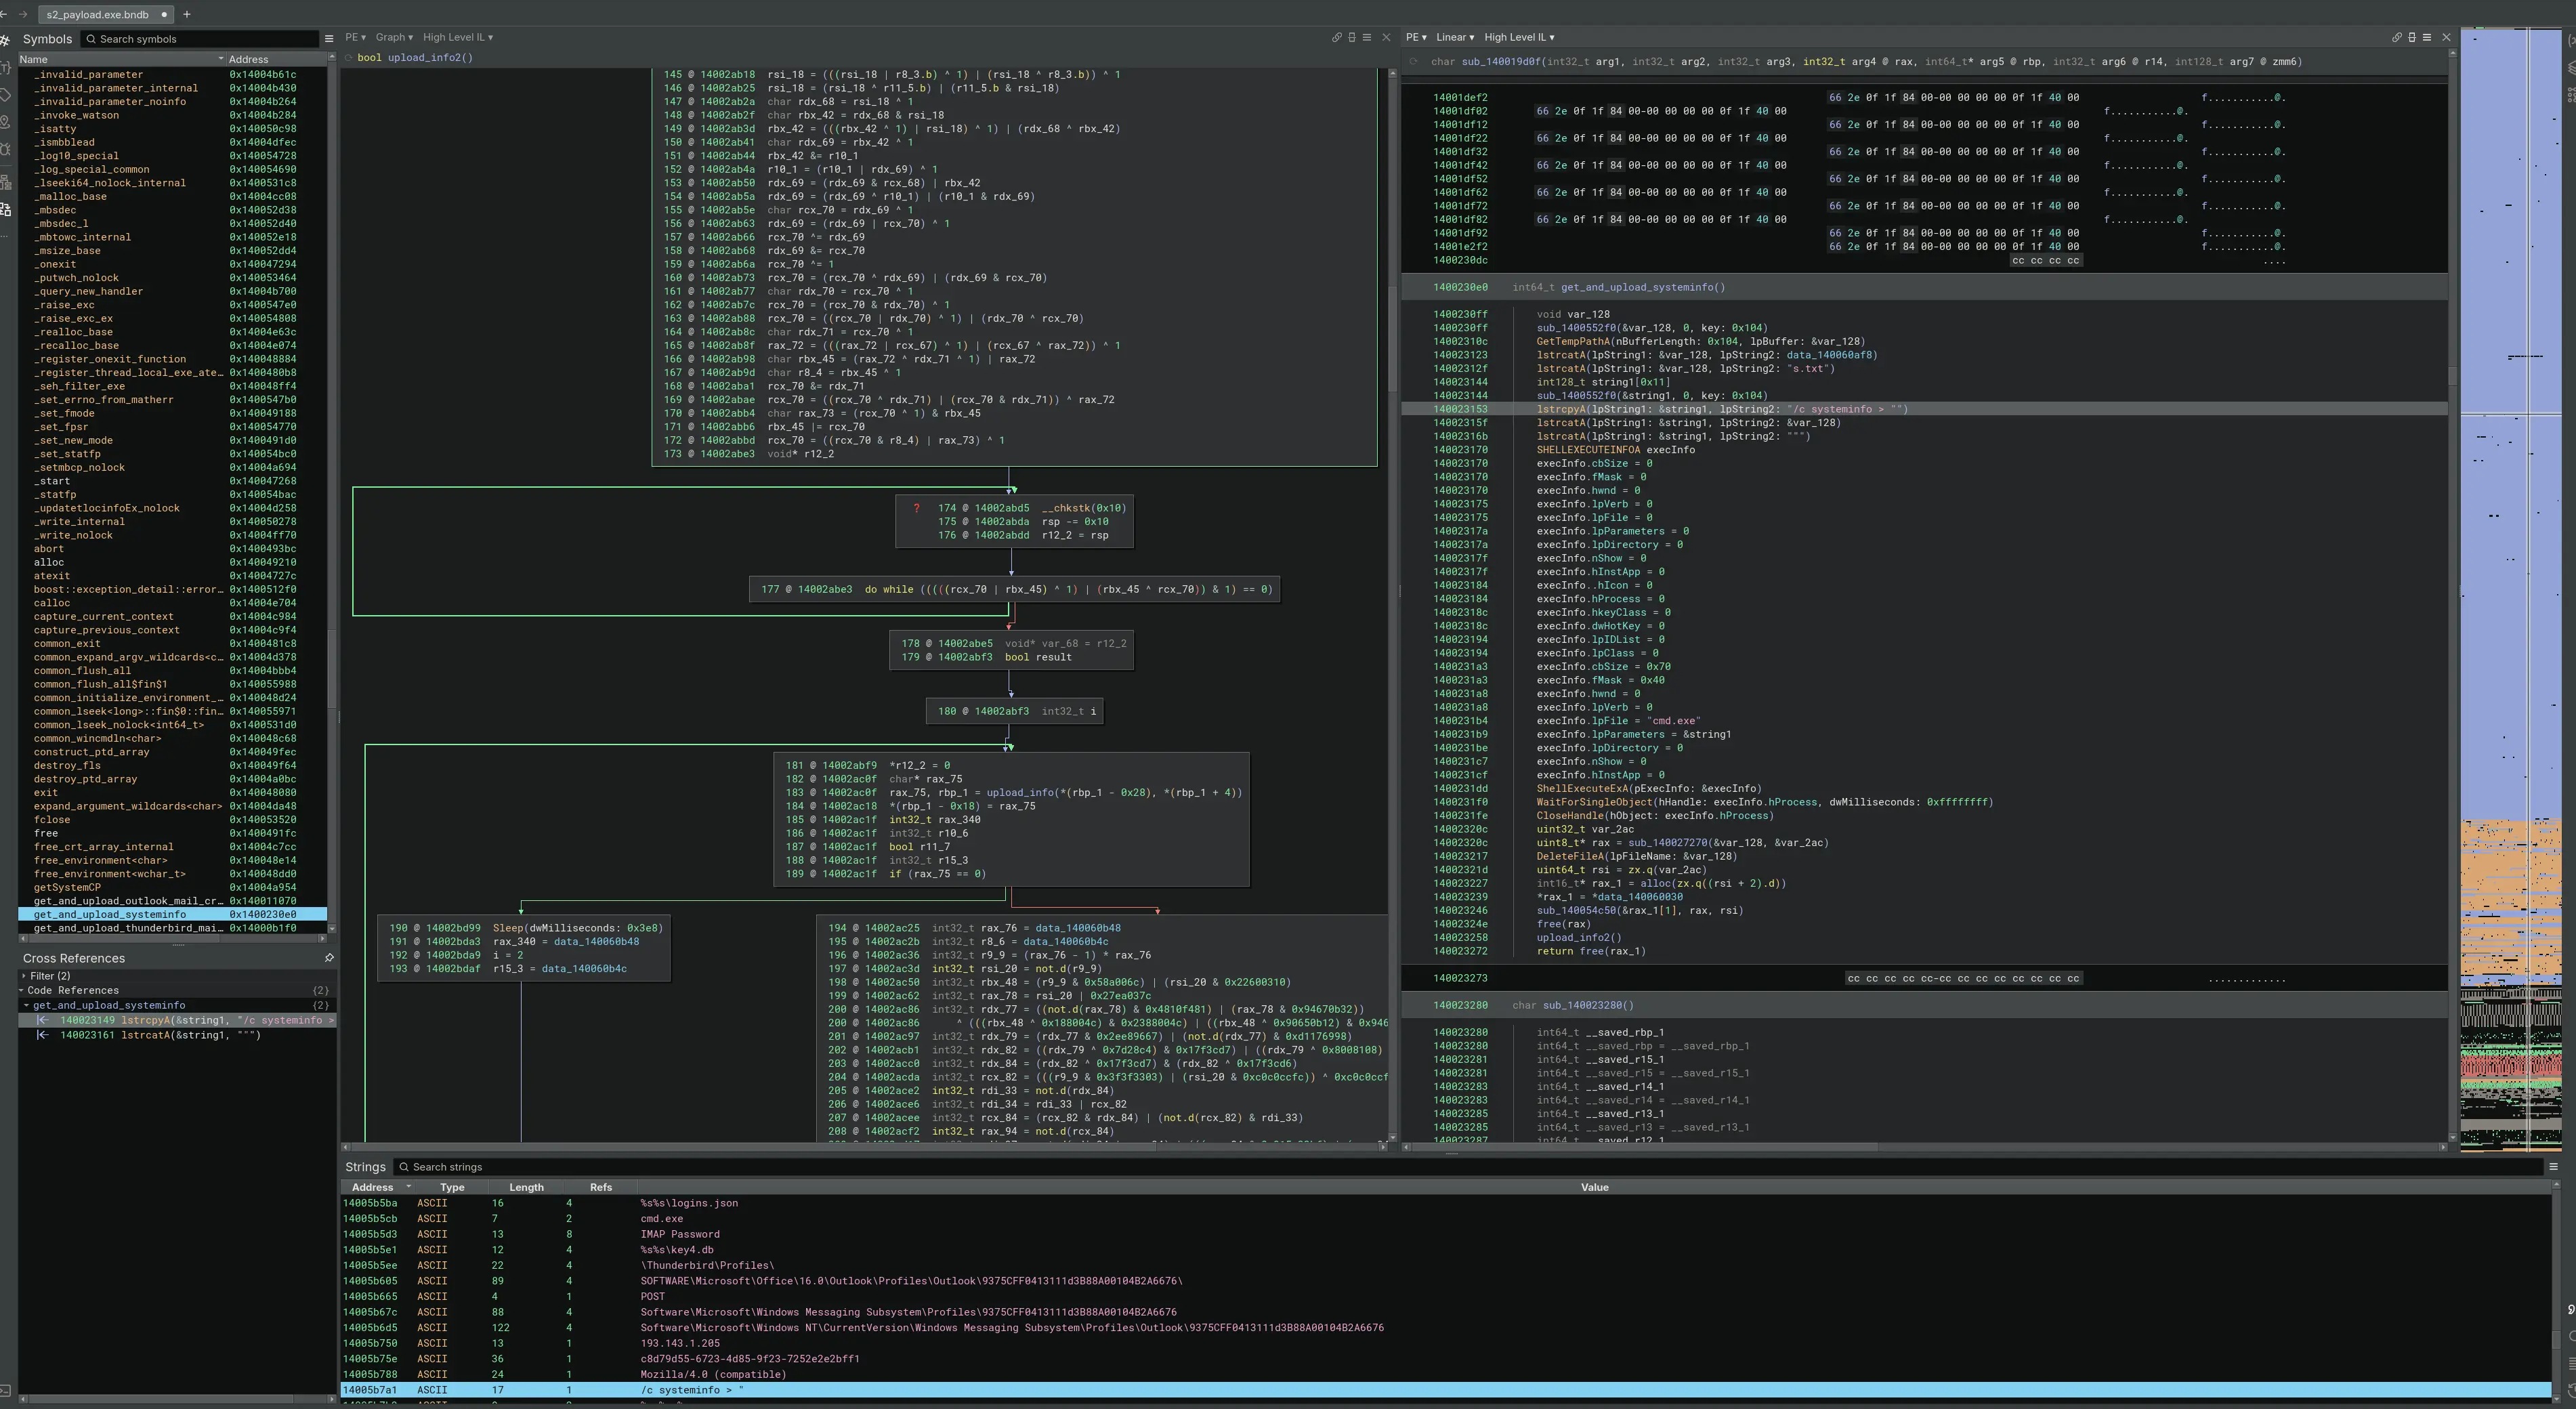Viewport: 2576px width, 1409px height.
Task: Click the new tab plus icon
Action: pyautogui.click(x=187, y=14)
